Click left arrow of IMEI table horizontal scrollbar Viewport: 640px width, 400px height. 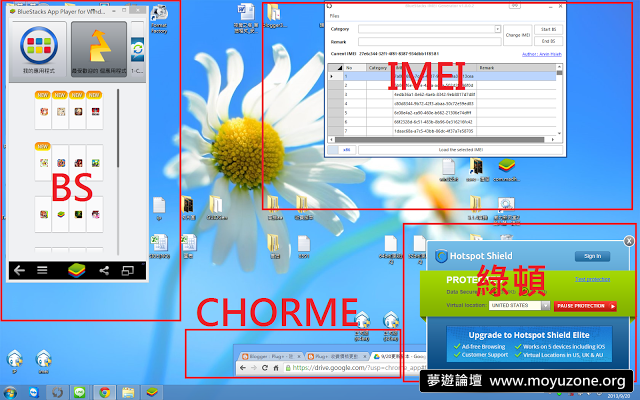pyautogui.click(x=331, y=140)
